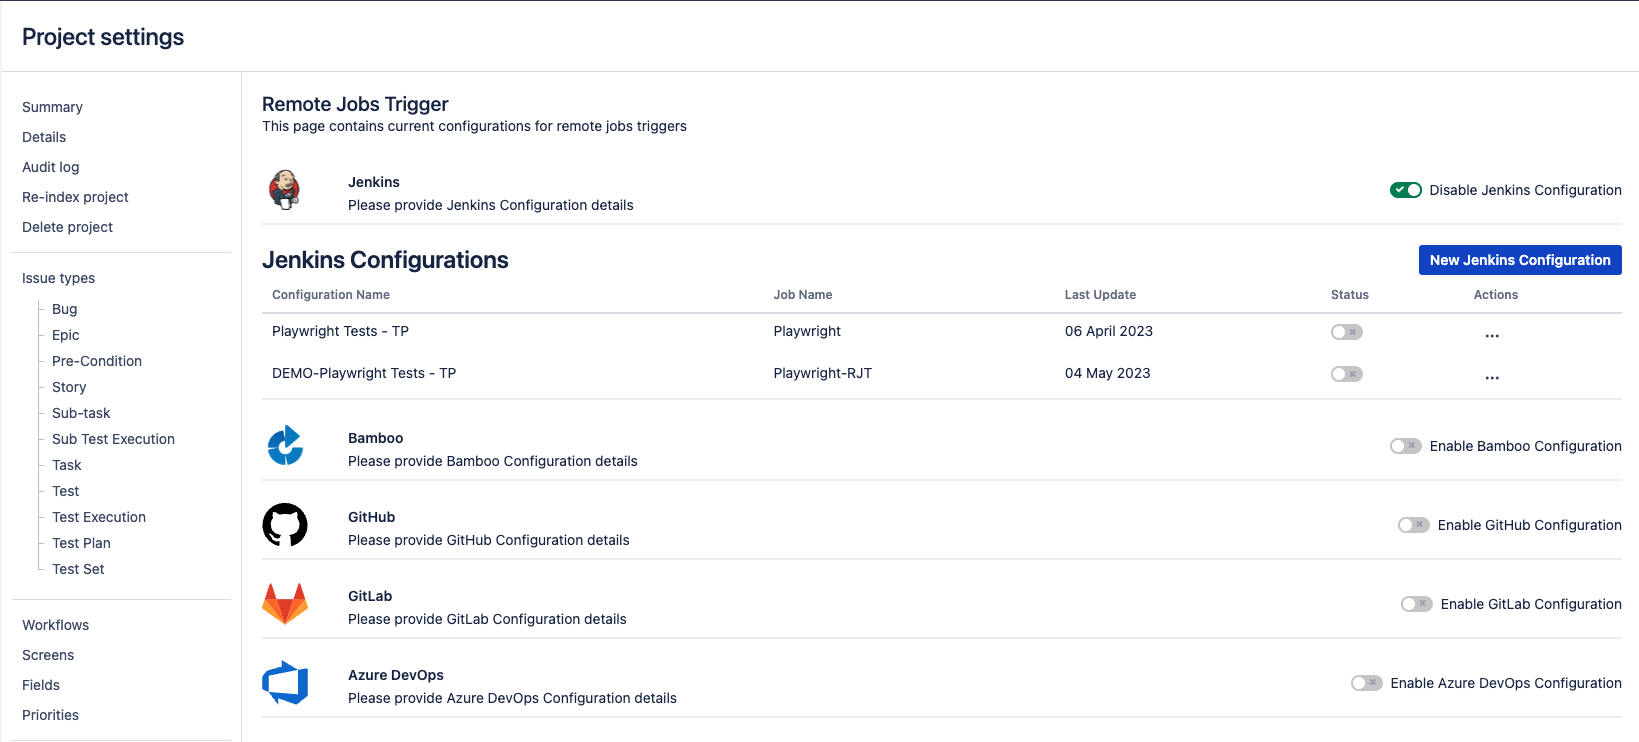Toggle status of DEMO-Playwright Tests - TP configuration
1639x742 pixels.
[x=1347, y=374]
